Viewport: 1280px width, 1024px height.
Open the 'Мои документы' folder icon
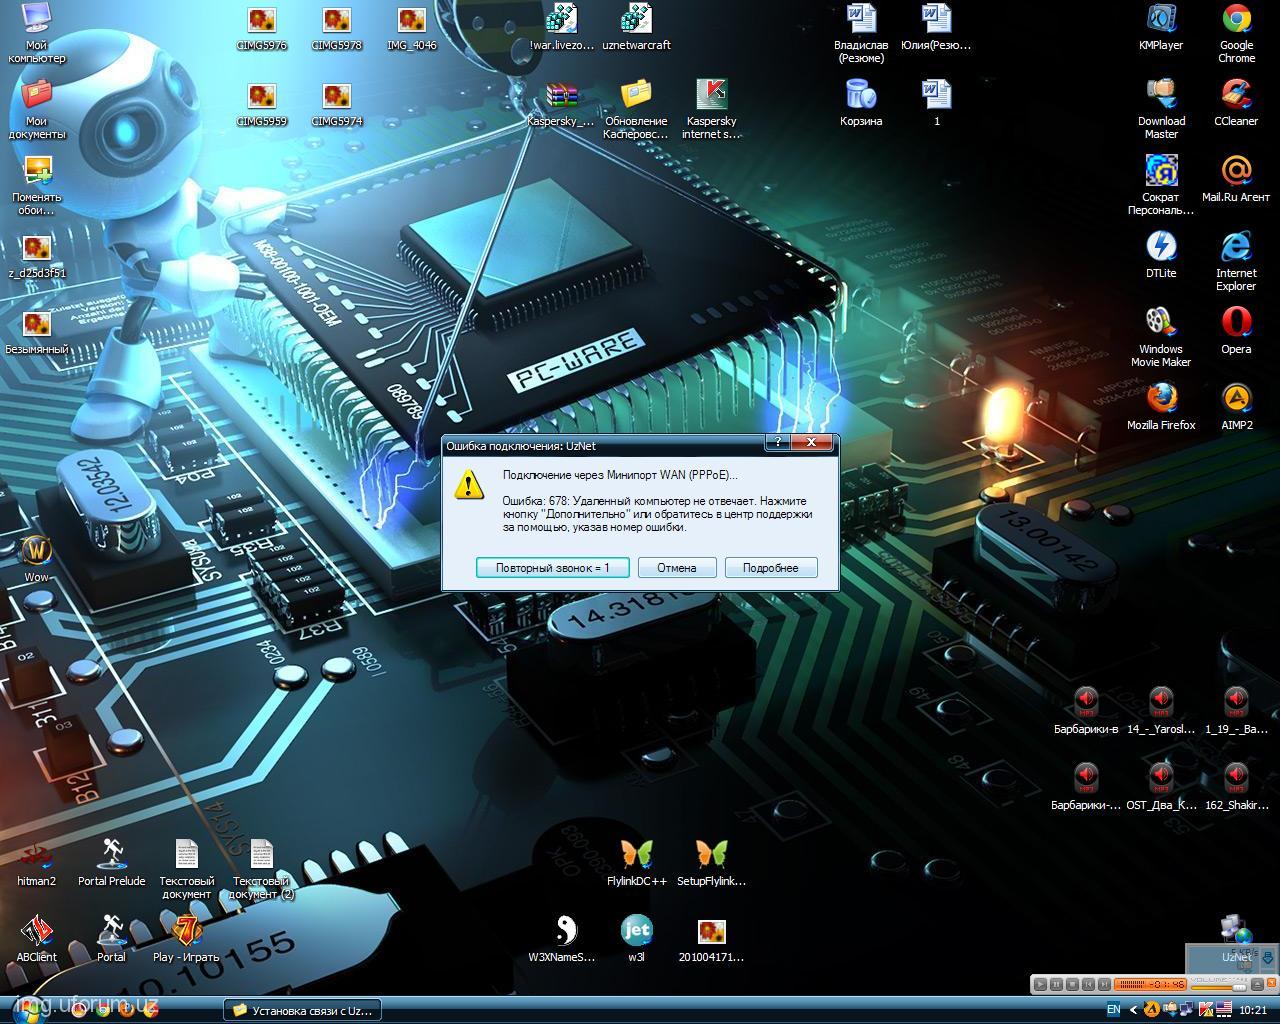click(37, 109)
